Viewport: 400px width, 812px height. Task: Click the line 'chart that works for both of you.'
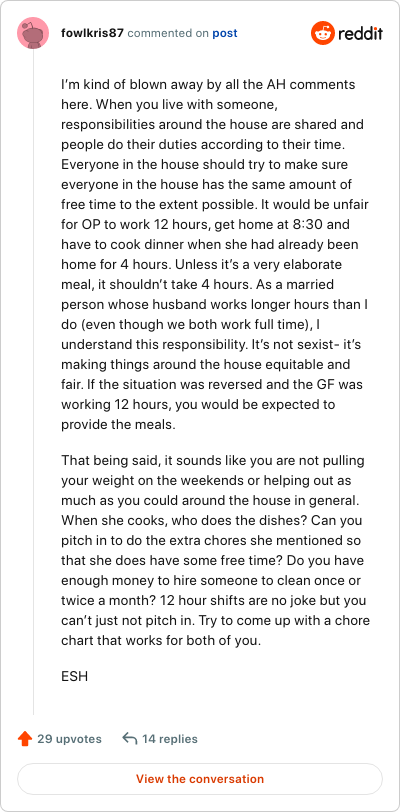point(161,640)
